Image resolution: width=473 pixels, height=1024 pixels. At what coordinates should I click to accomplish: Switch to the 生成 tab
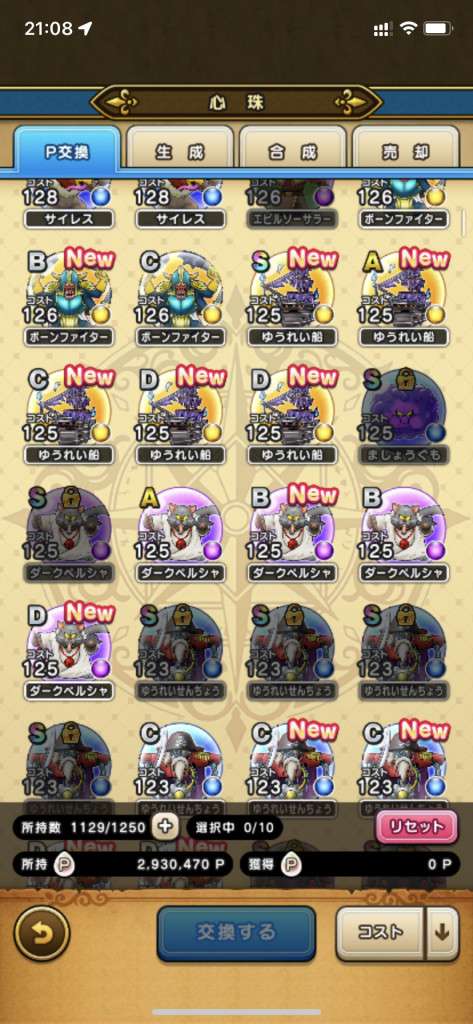pos(180,152)
